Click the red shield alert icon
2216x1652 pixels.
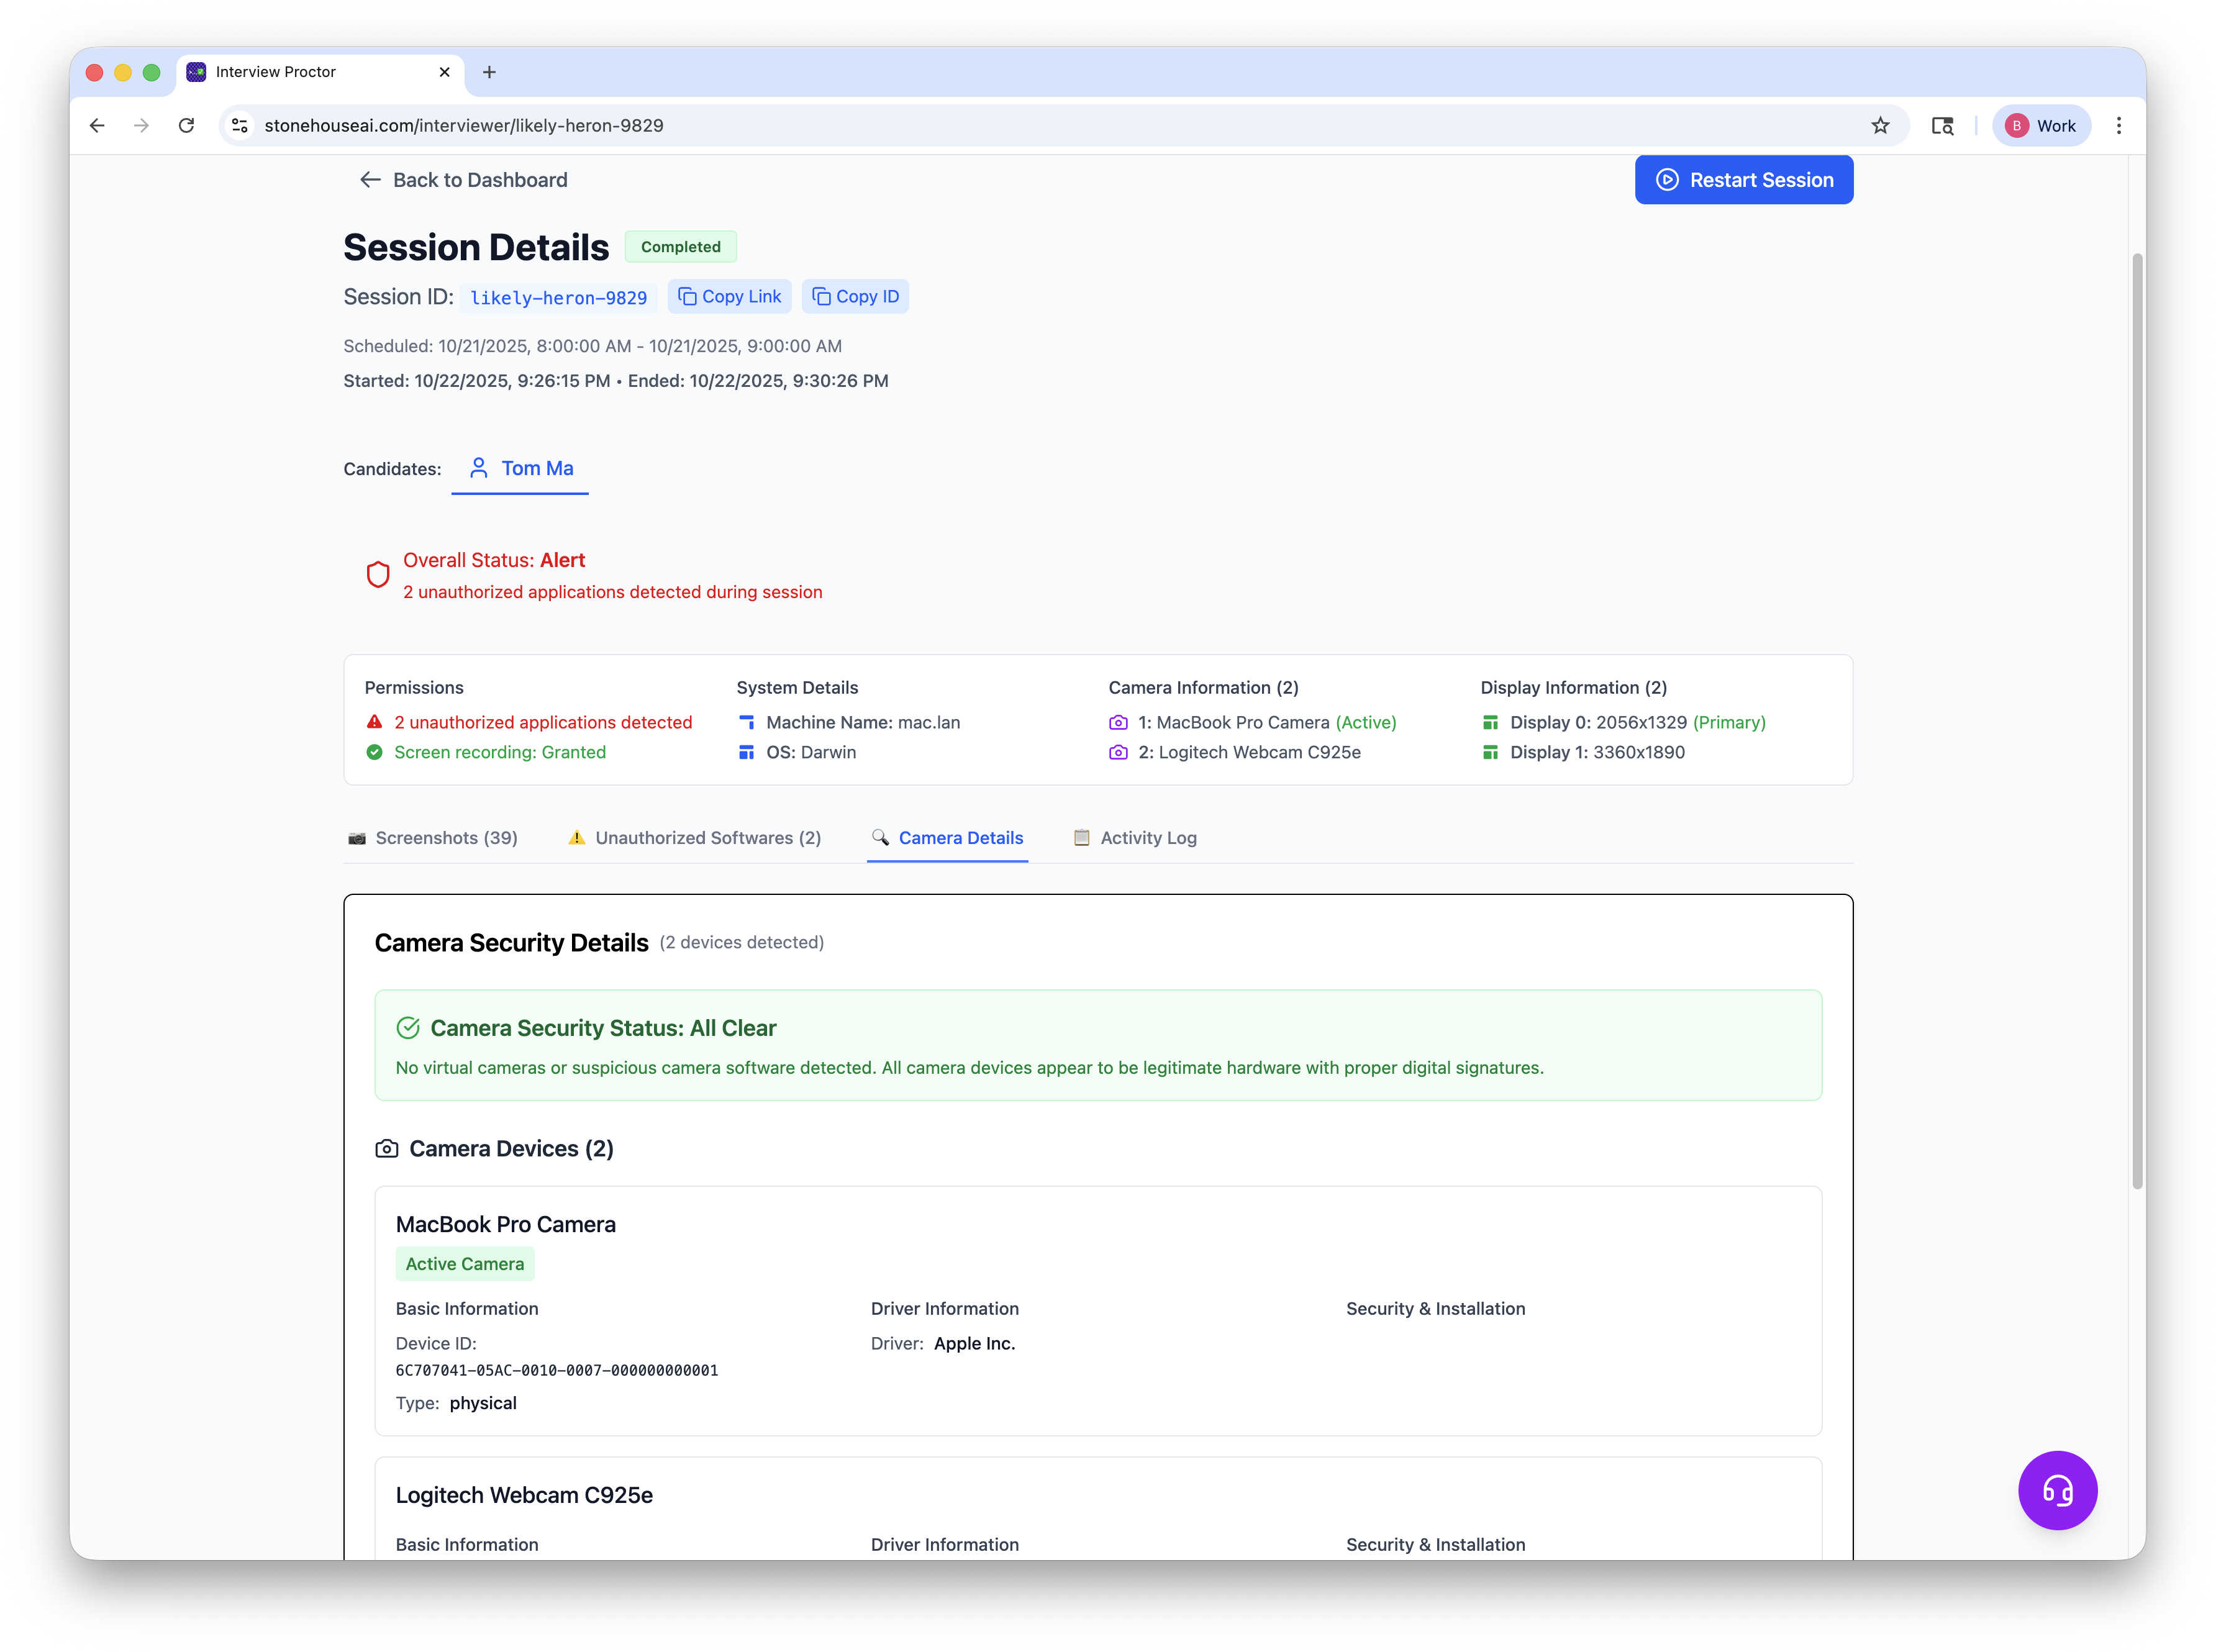point(378,575)
